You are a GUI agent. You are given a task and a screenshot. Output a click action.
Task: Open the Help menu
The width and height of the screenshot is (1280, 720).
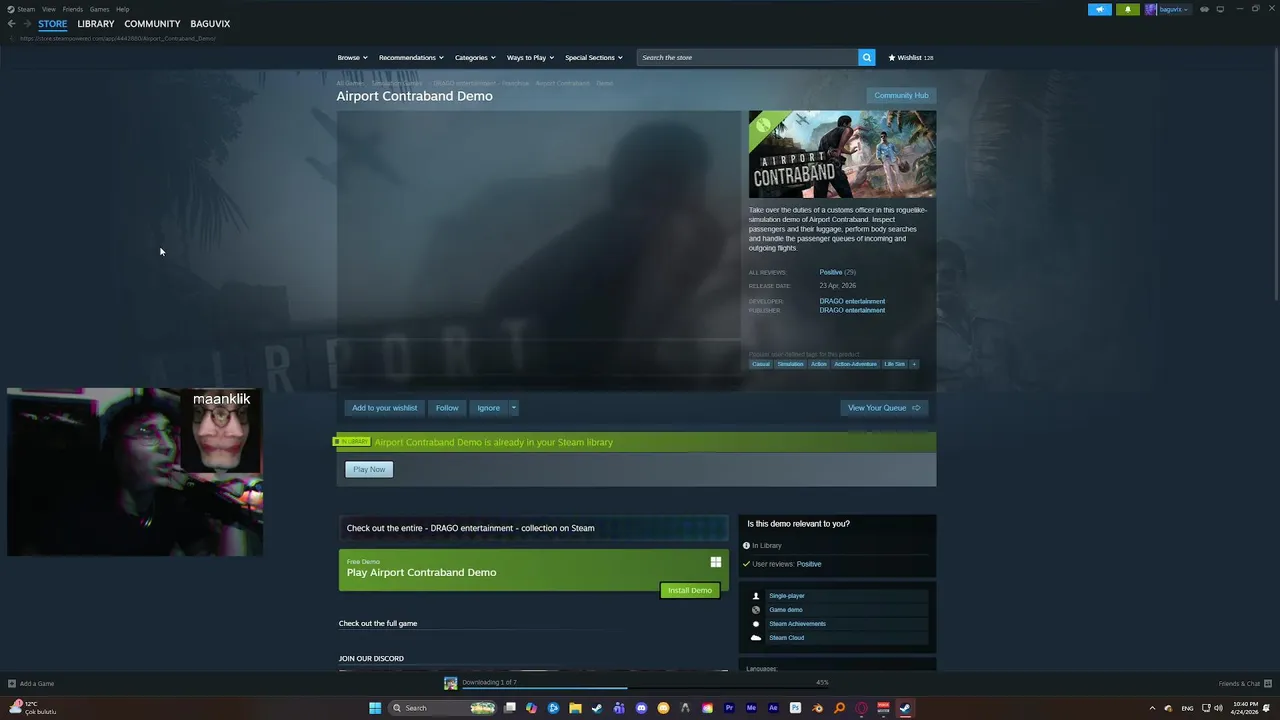pyautogui.click(x=123, y=9)
